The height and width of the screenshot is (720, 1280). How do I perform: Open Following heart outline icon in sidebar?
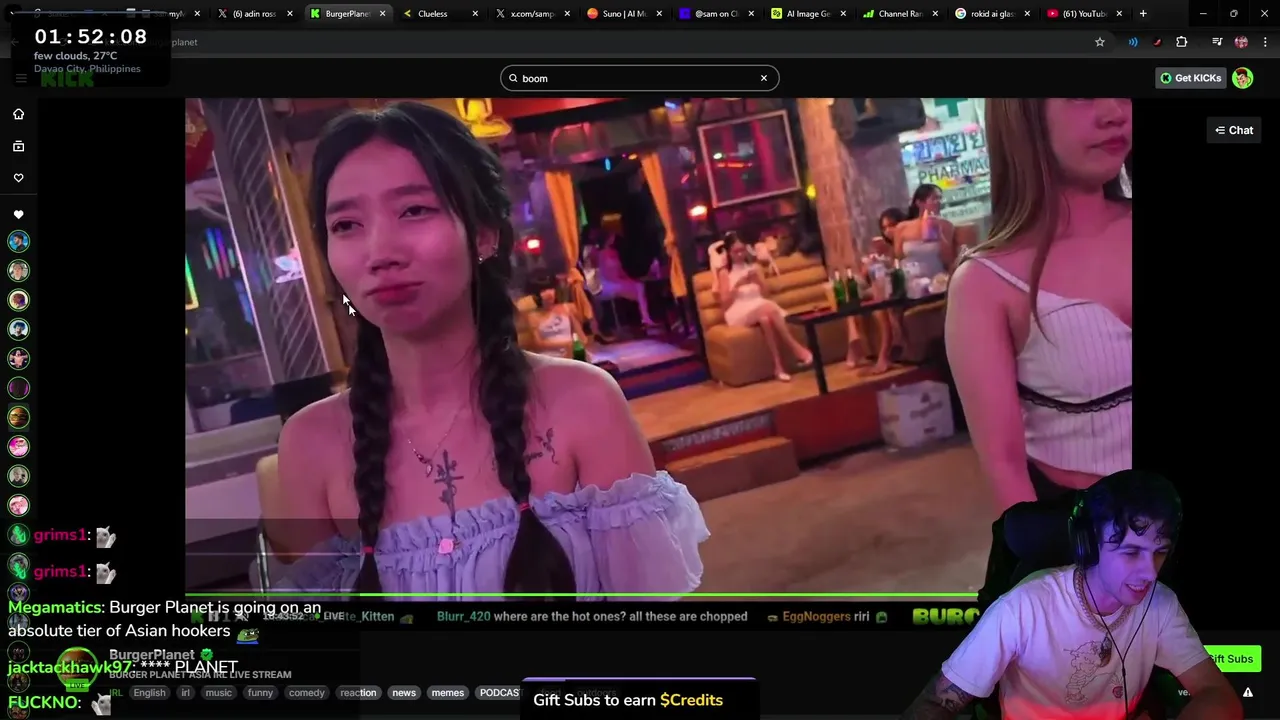[18, 178]
